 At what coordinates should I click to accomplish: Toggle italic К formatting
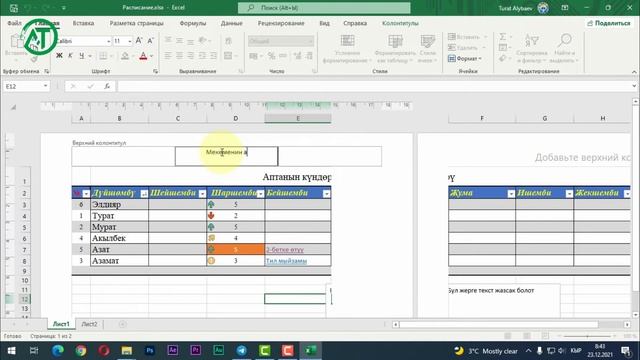(x=70, y=56)
